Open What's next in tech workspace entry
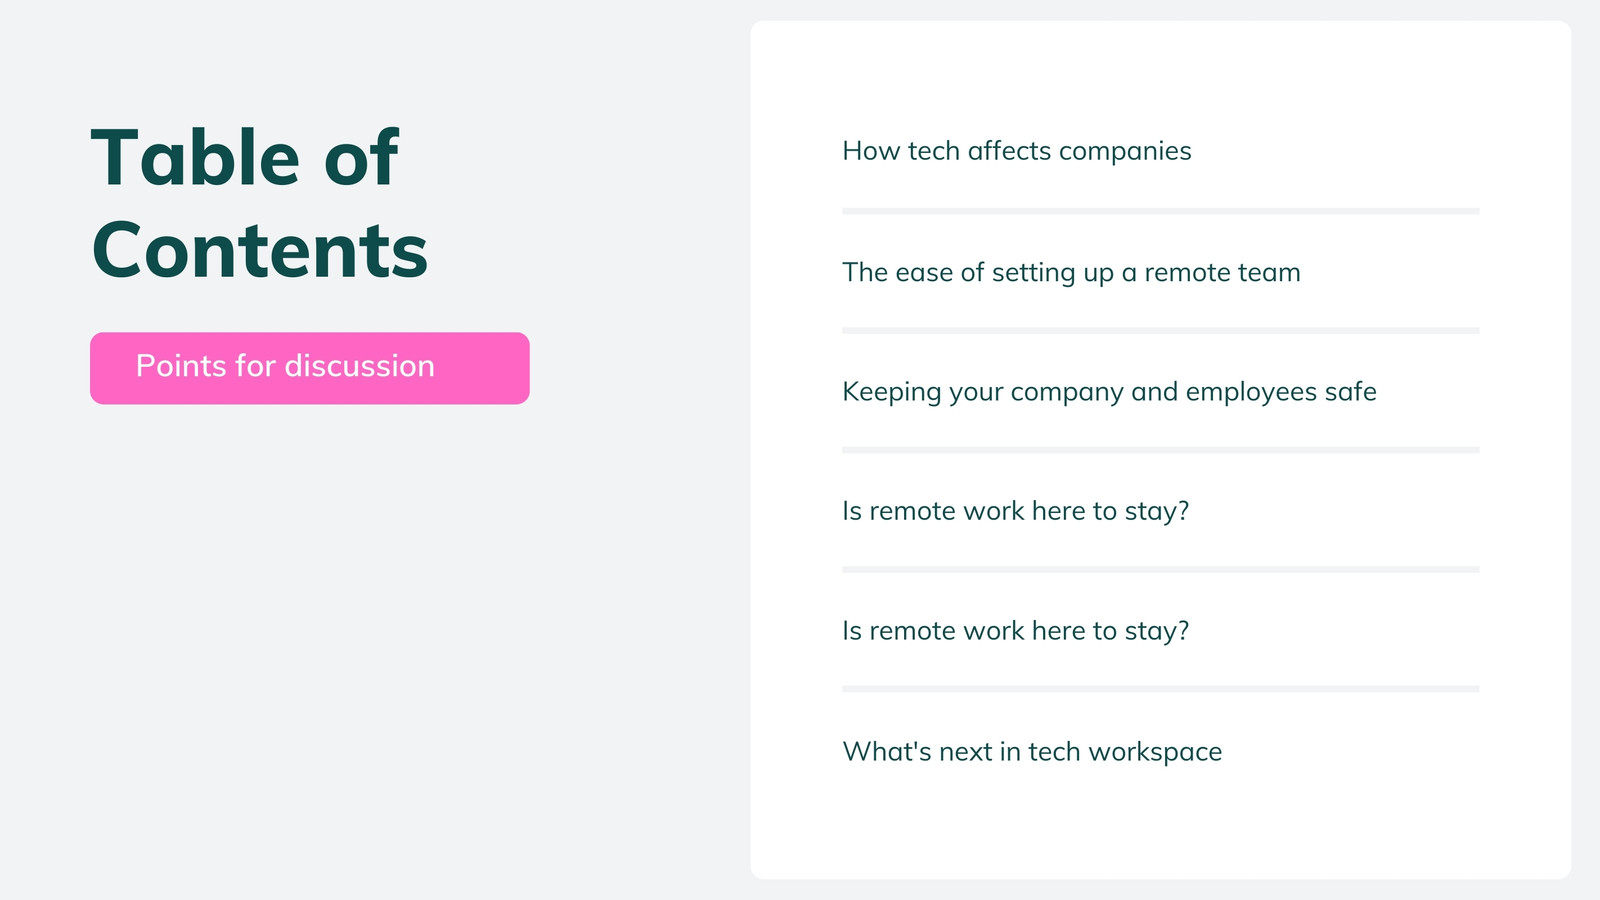Image resolution: width=1600 pixels, height=900 pixels. point(1032,752)
